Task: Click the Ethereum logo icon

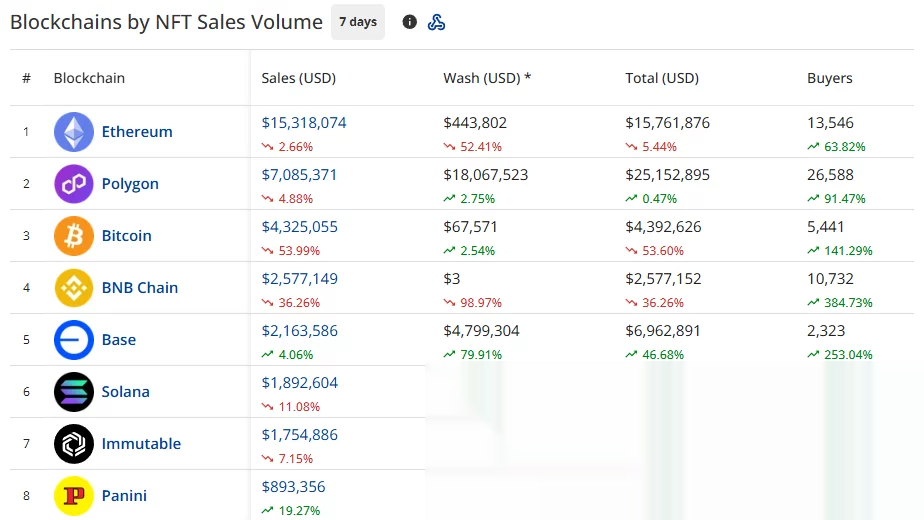Action: (74, 131)
